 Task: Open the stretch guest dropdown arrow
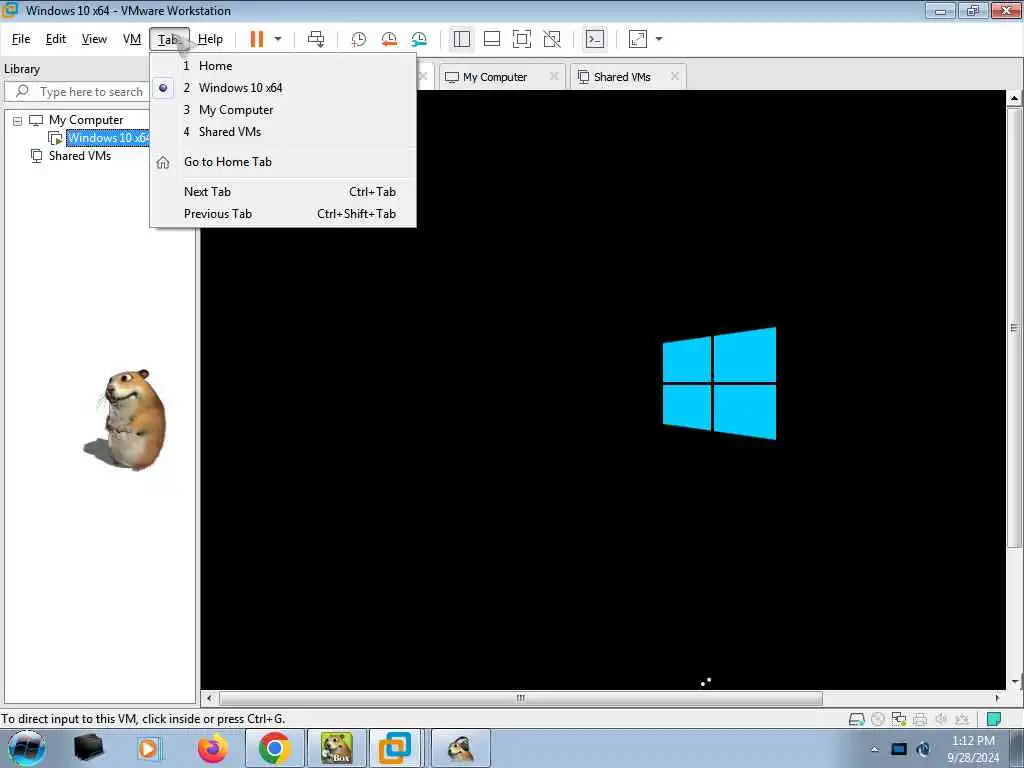659,39
